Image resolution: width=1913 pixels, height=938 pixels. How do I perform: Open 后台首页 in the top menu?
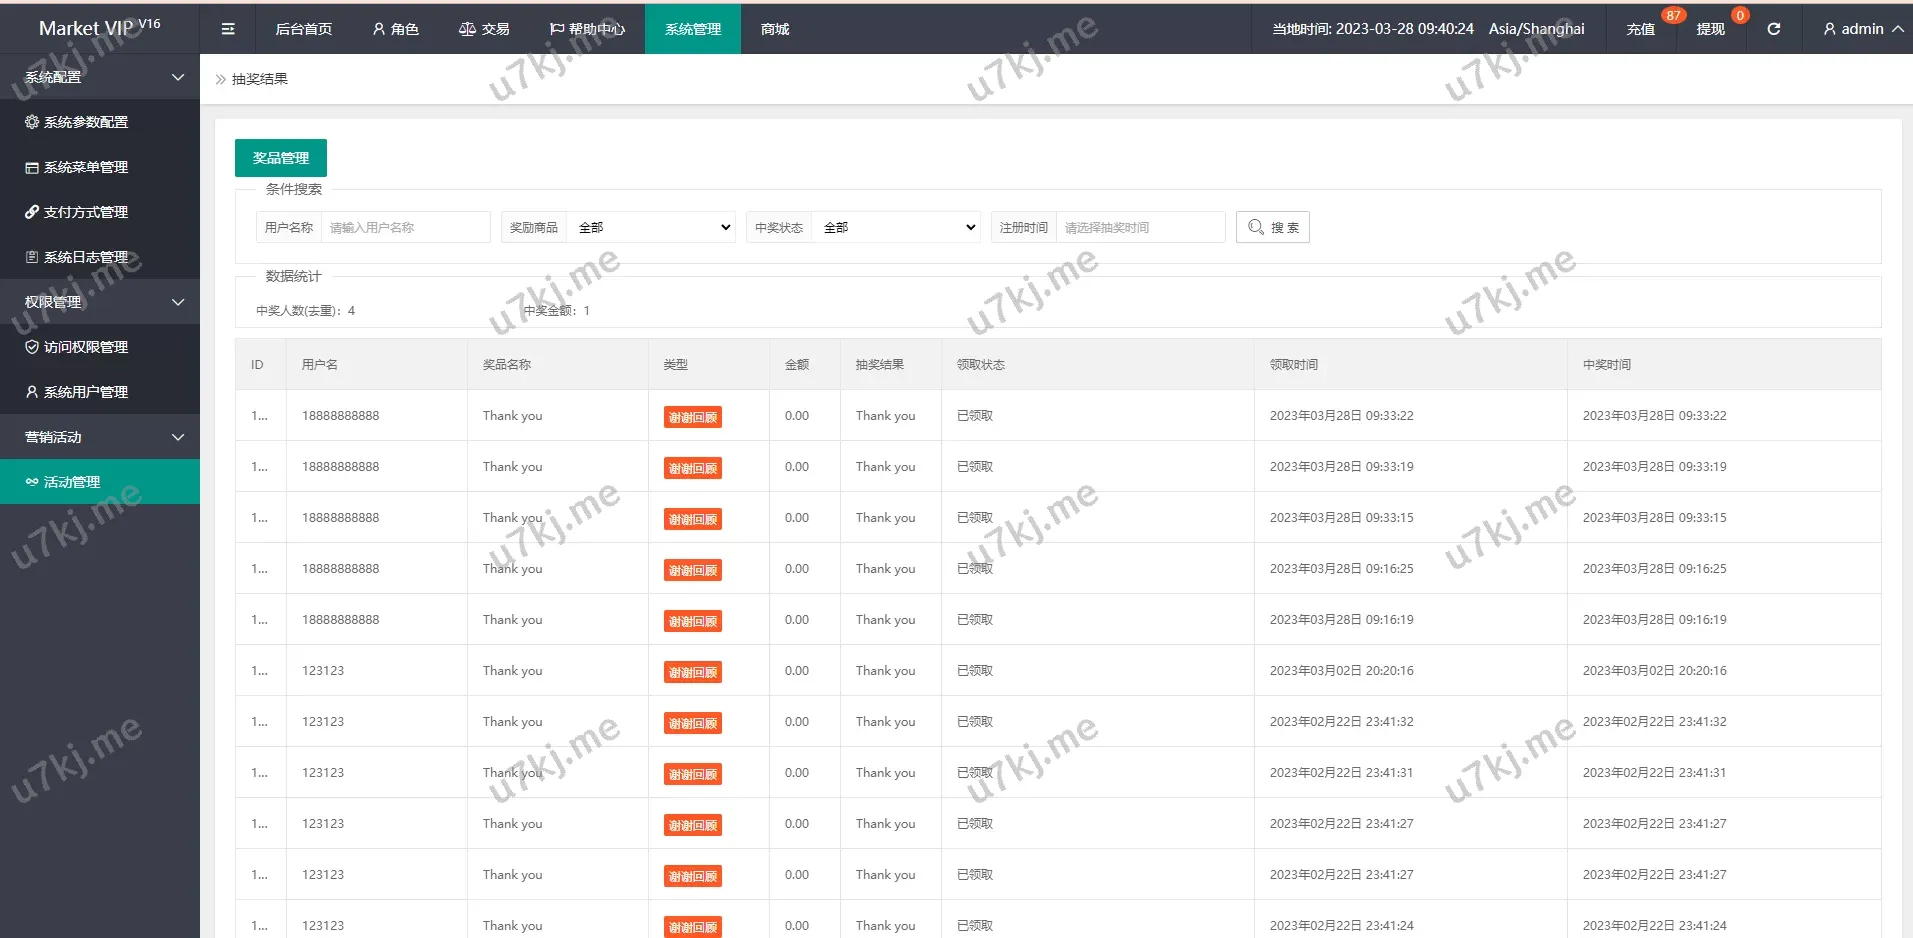point(303,29)
